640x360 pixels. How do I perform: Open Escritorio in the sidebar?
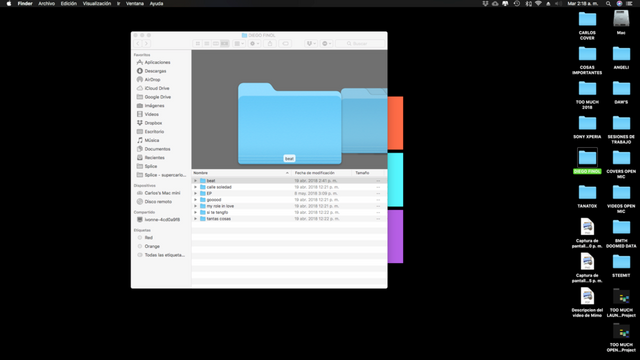(154, 132)
